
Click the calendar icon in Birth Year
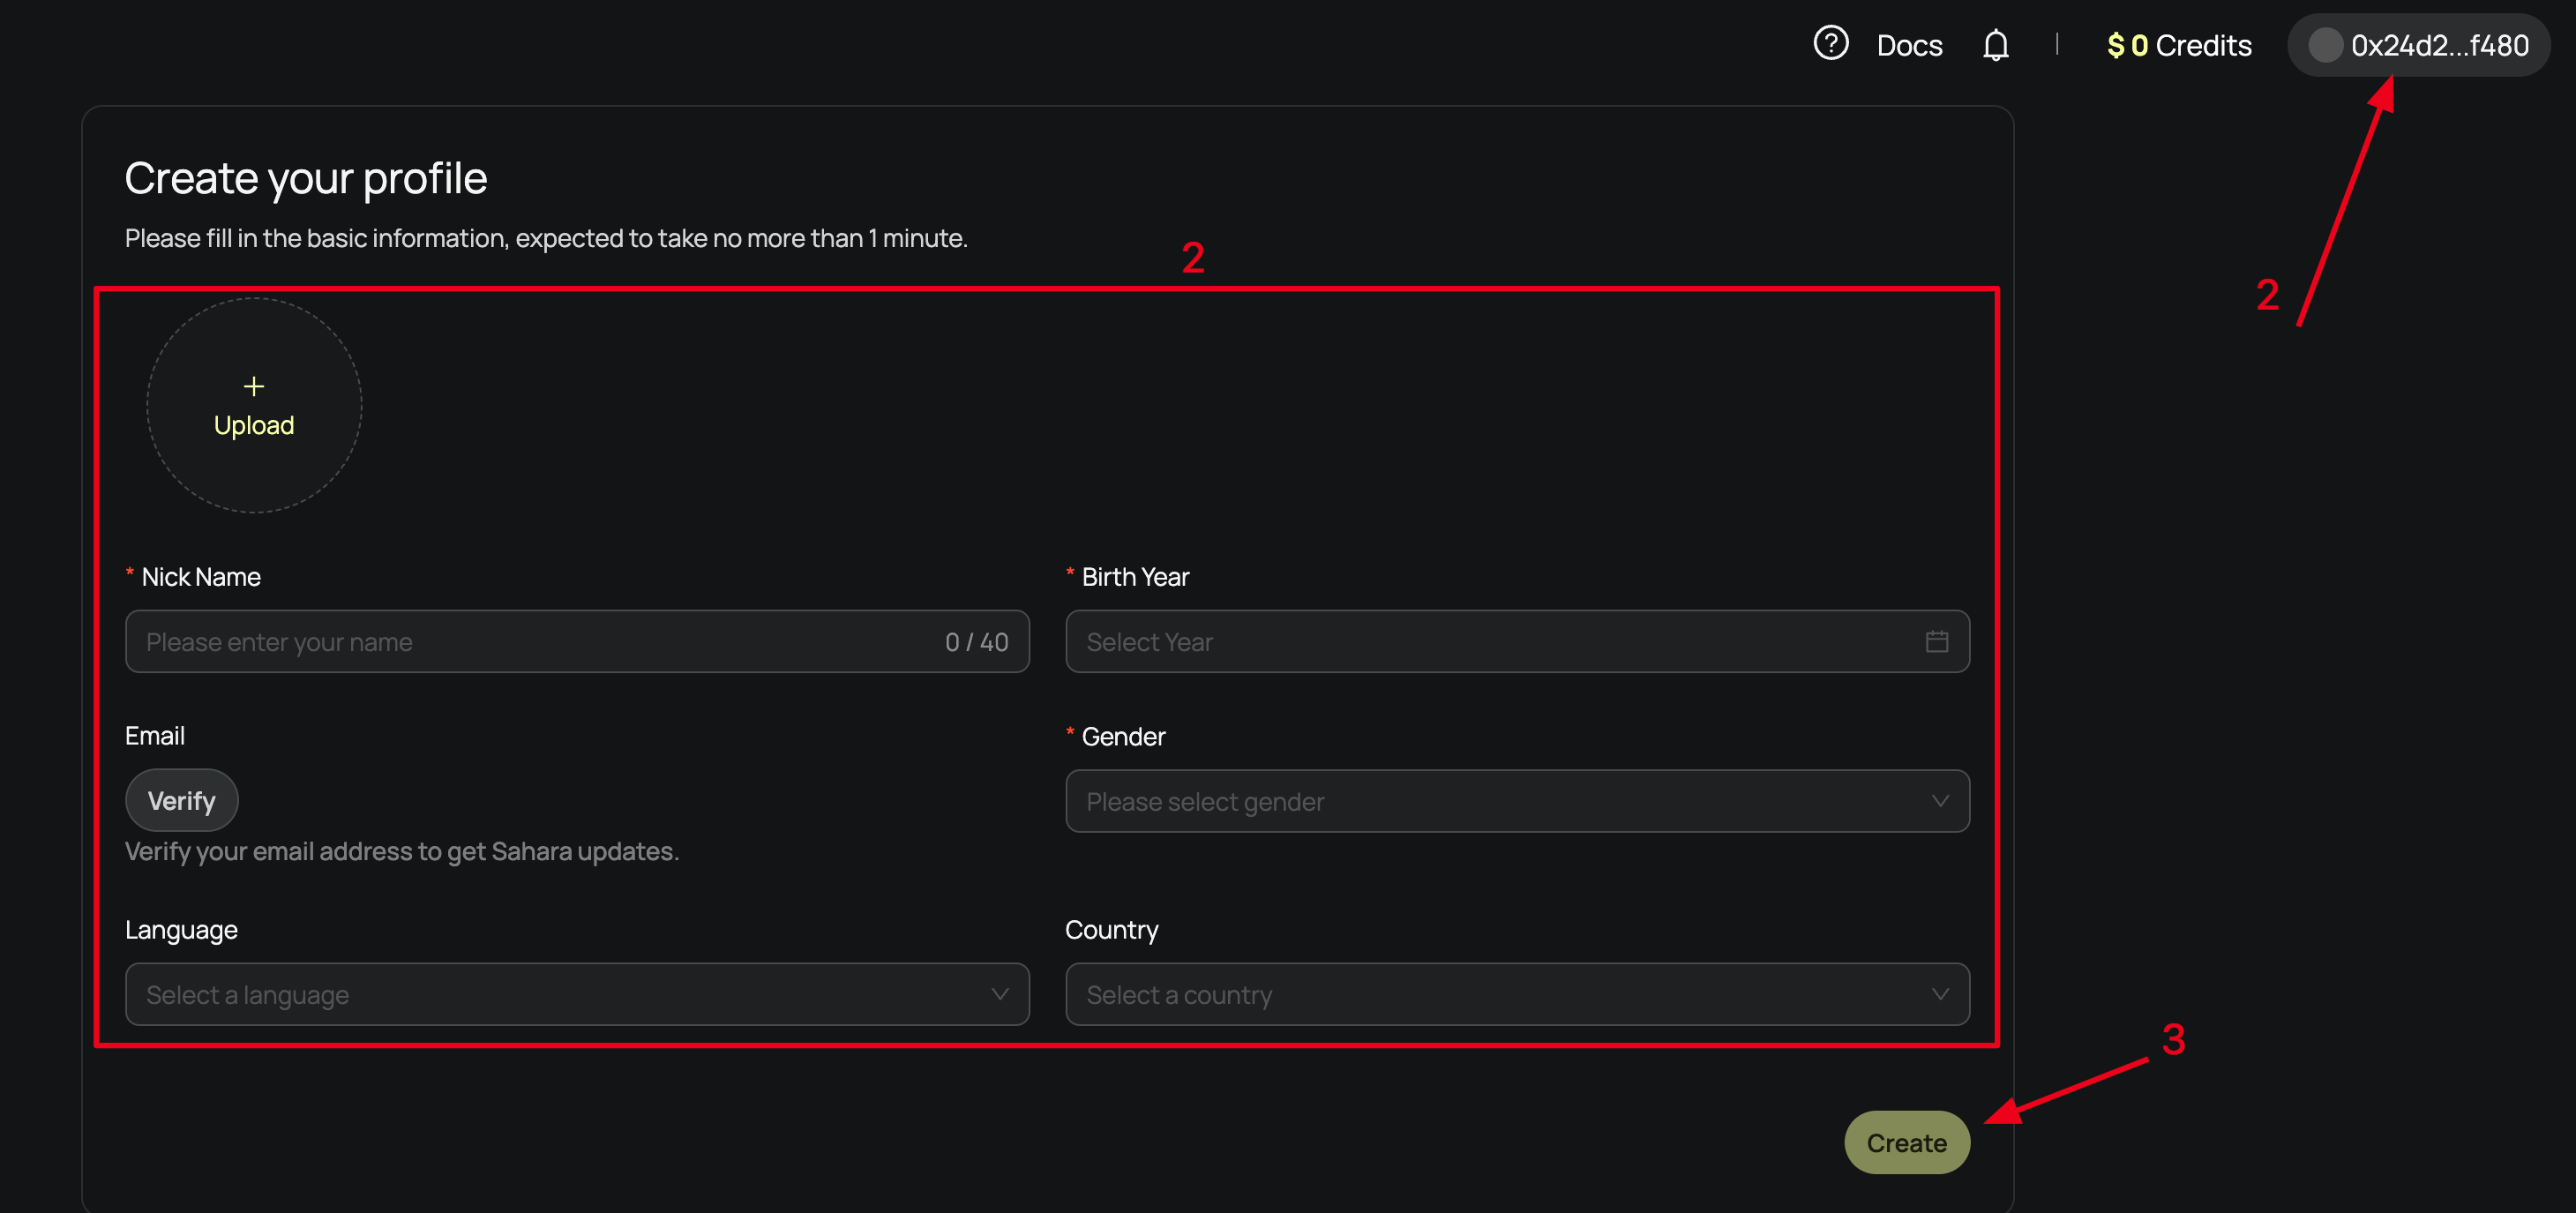pos(1936,641)
